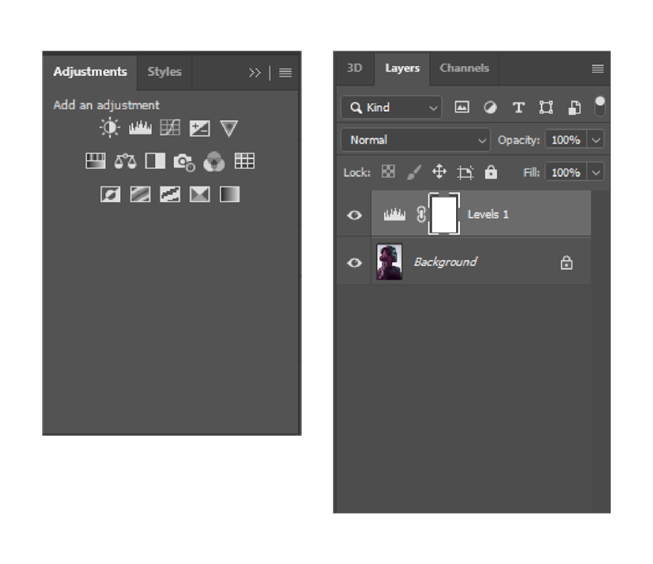Switch to the Channels tab
Image resolution: width=653 pixels, height=564 pixels.
tap(464, 68)
